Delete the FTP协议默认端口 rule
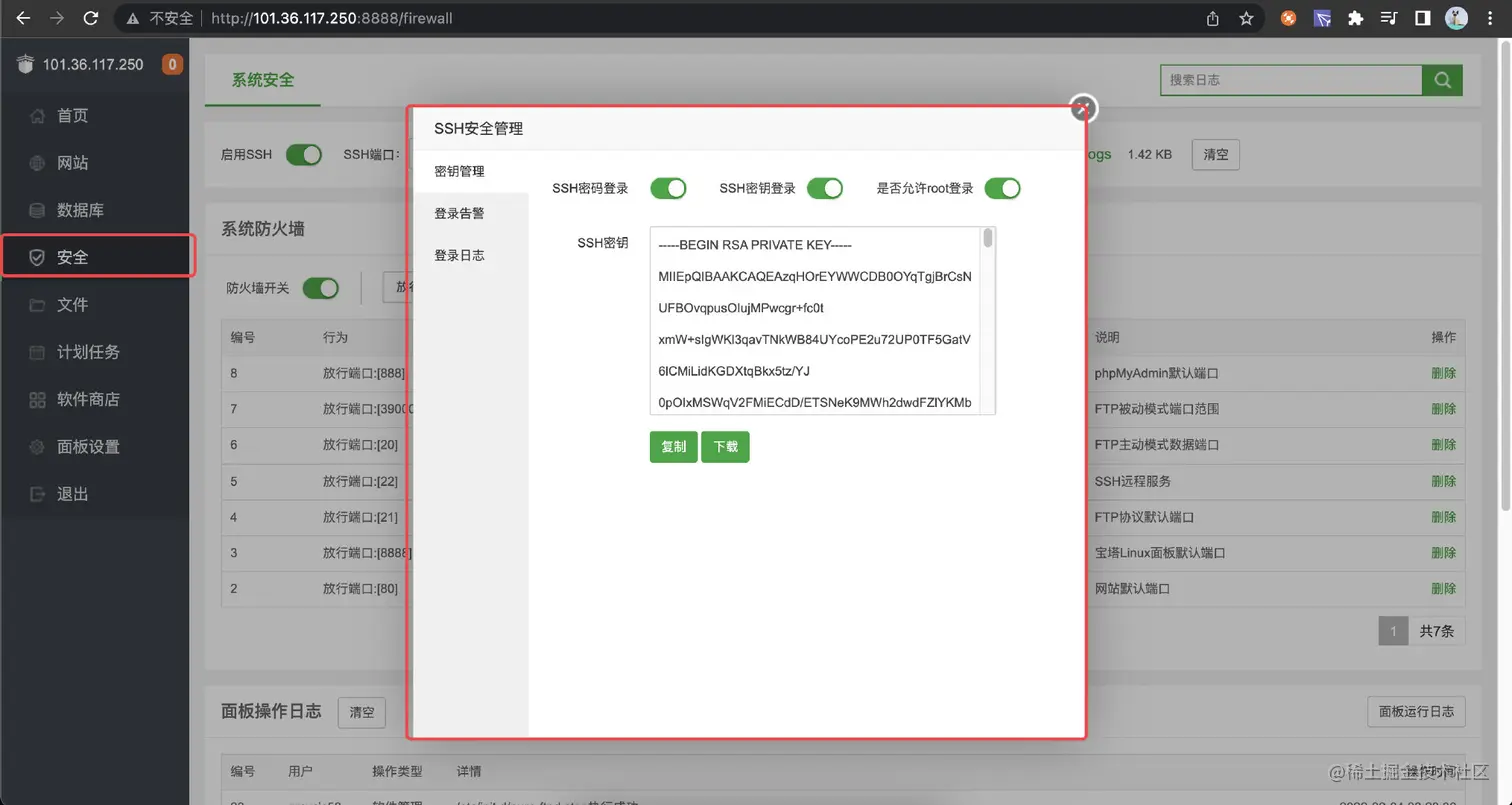The height and width of the screenshot is (805, 1512). (1443, 517)
